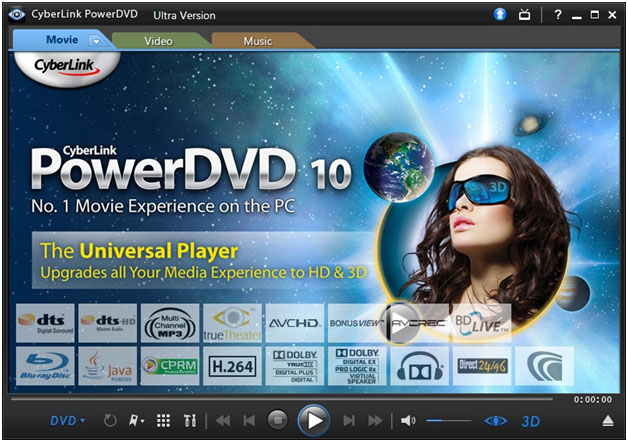628x442 pixels.
Task: Click the fast forward button
Action: [375, 421]
